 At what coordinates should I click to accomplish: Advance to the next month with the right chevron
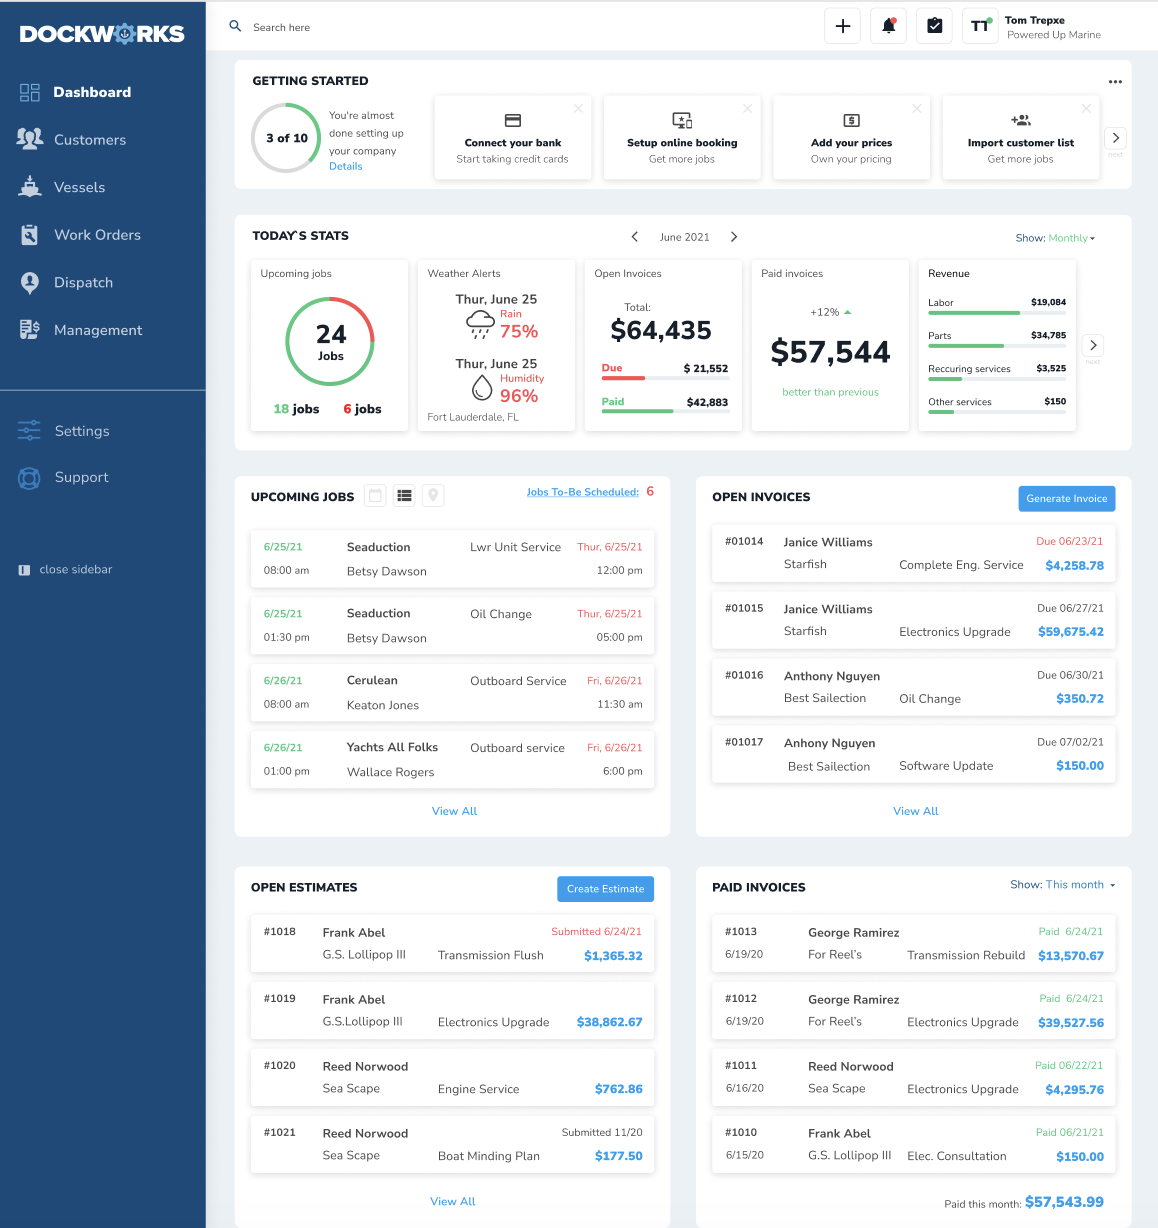click(x=734, y=237)
